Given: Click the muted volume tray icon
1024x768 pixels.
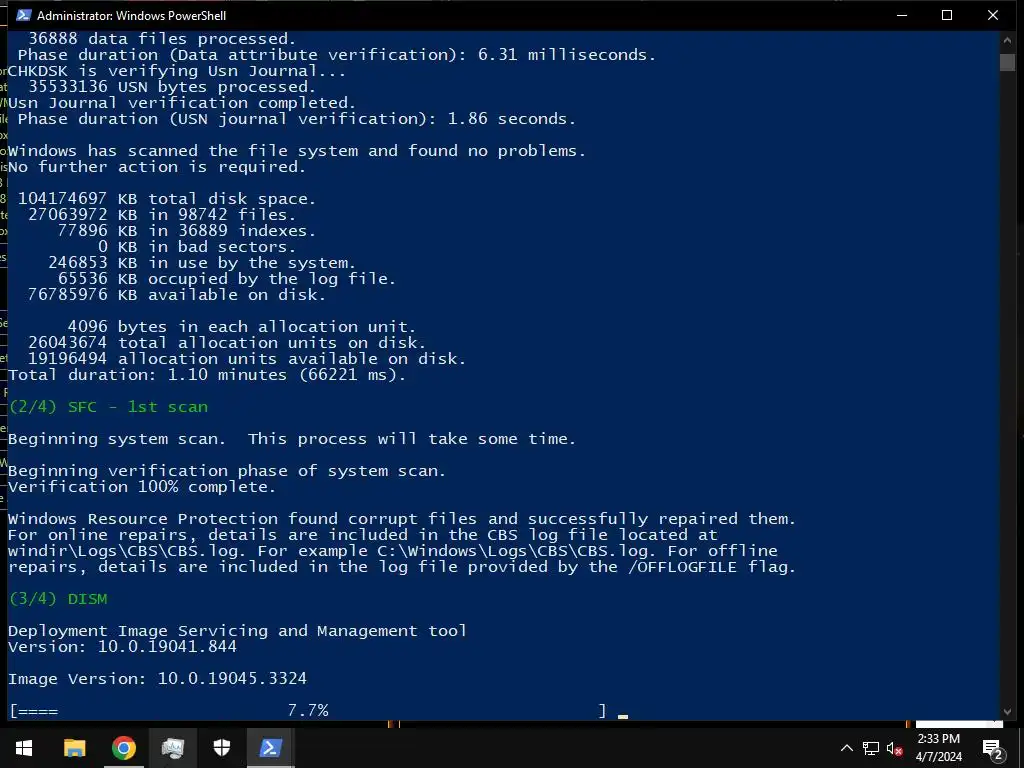Looking at the screenshot, I should point(895,748).
